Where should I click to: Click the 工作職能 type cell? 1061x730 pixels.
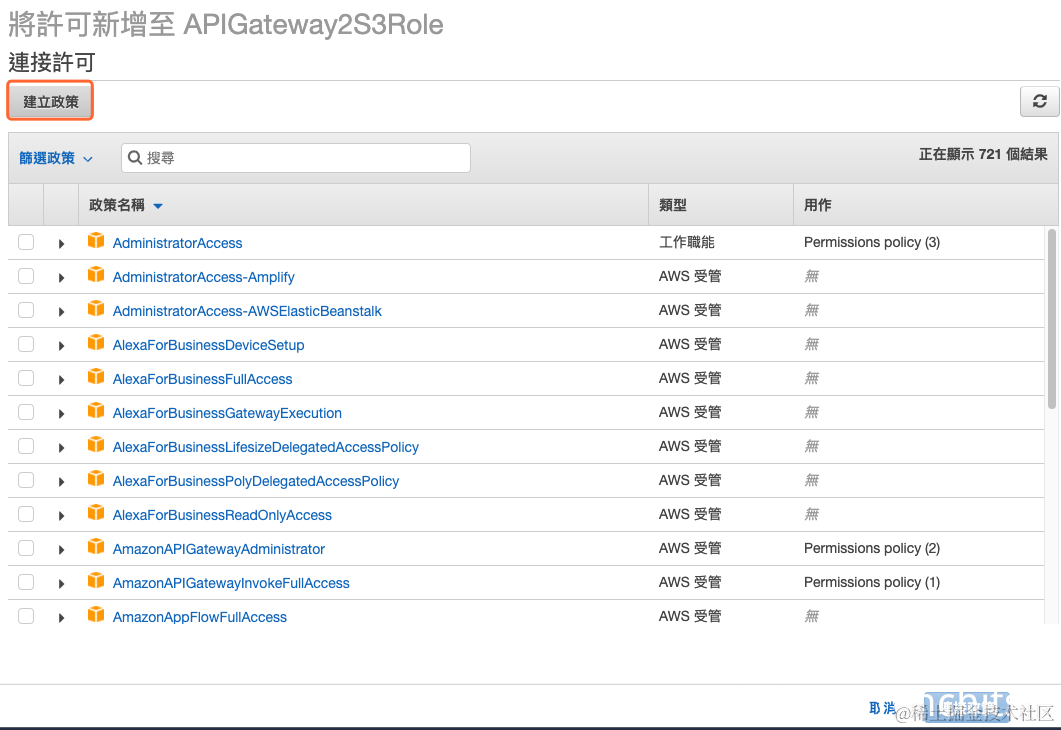pyautogui.click(x=687, y=242)
